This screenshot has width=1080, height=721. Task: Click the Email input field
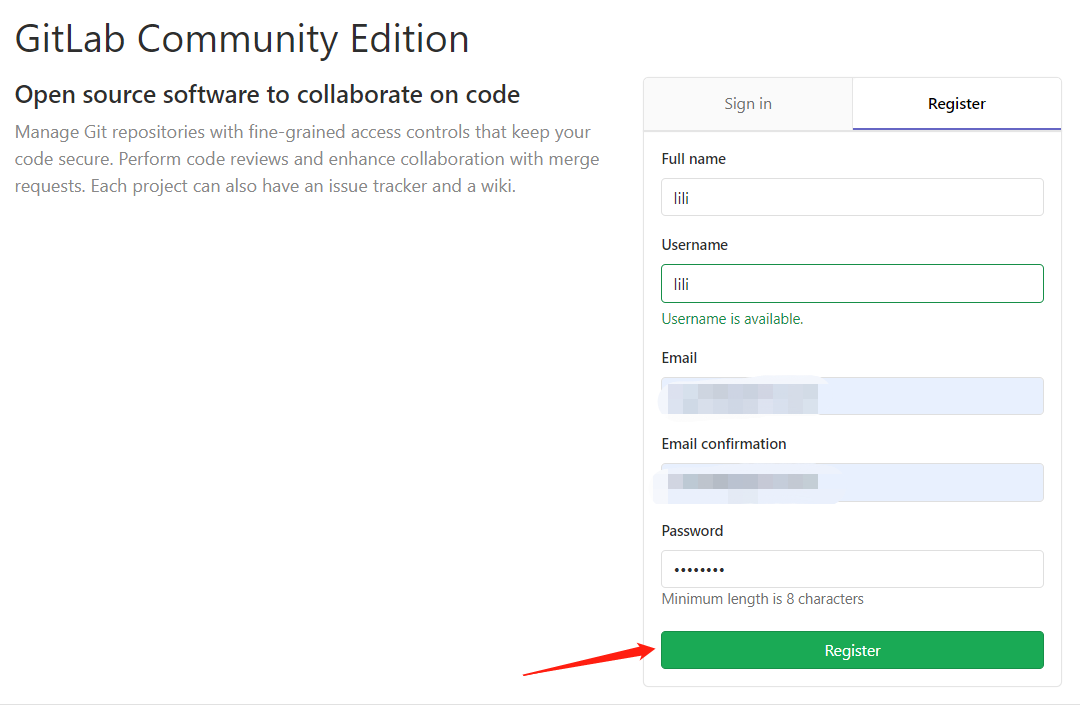pyautogui.click(x=852, y=396)
